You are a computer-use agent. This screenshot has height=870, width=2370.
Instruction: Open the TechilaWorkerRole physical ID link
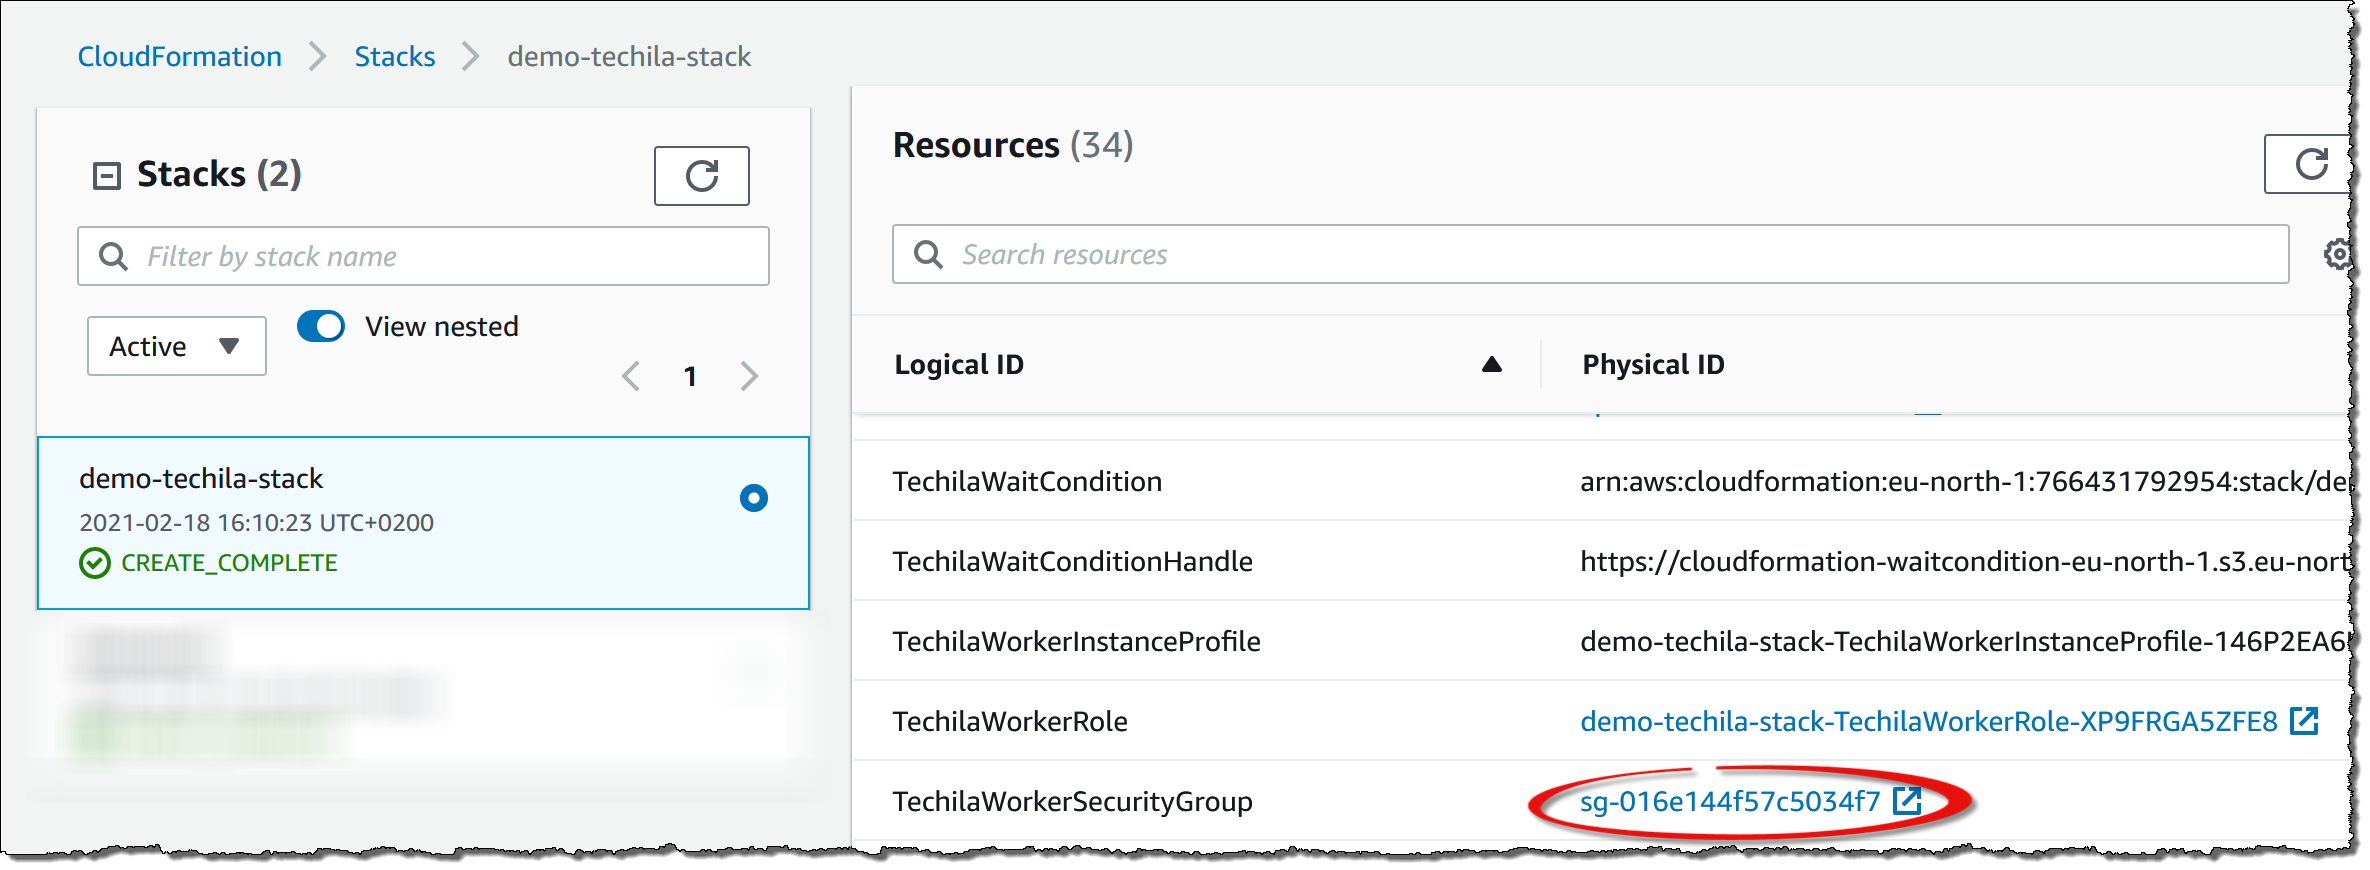[1928, 721]
